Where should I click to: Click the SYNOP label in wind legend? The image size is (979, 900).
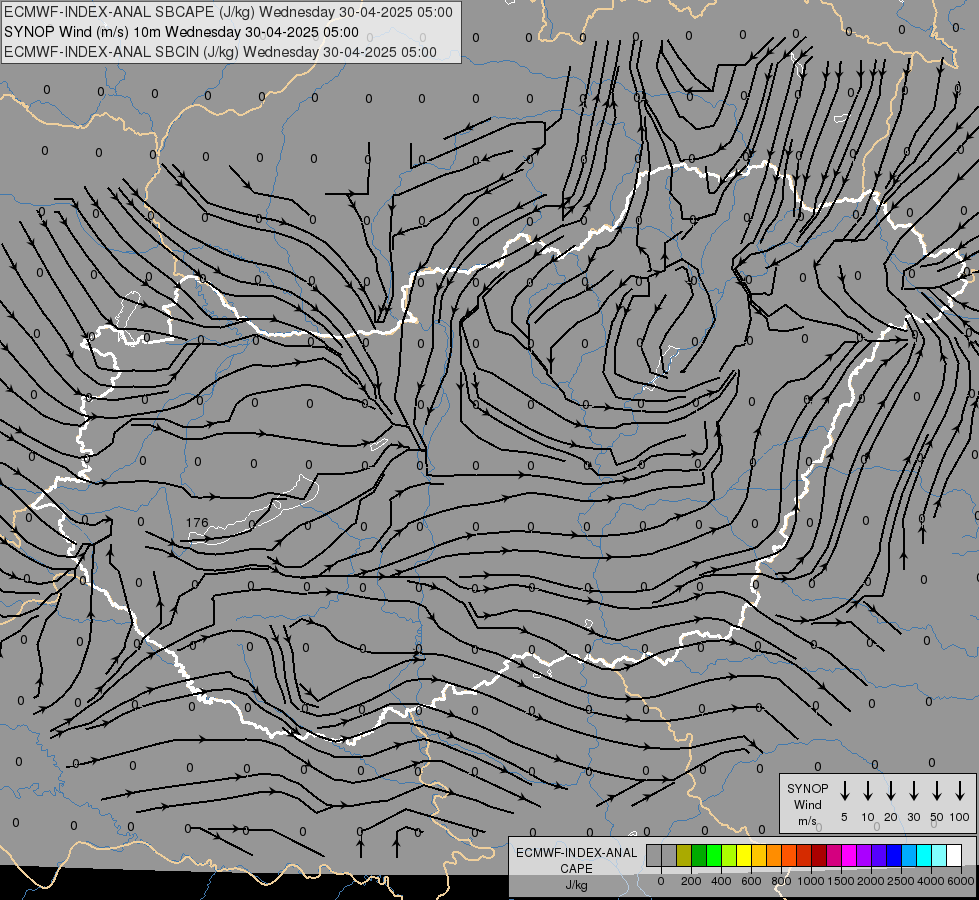[x=807, y=788]
